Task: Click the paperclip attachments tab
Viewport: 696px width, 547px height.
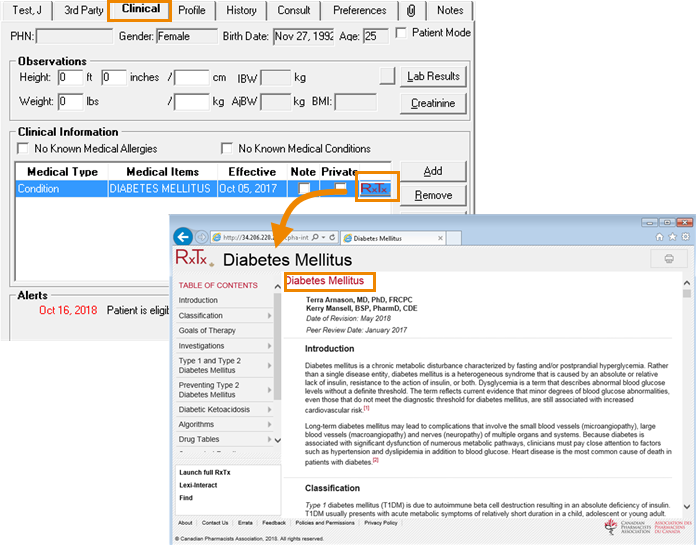Action: [x=411, y=10]
